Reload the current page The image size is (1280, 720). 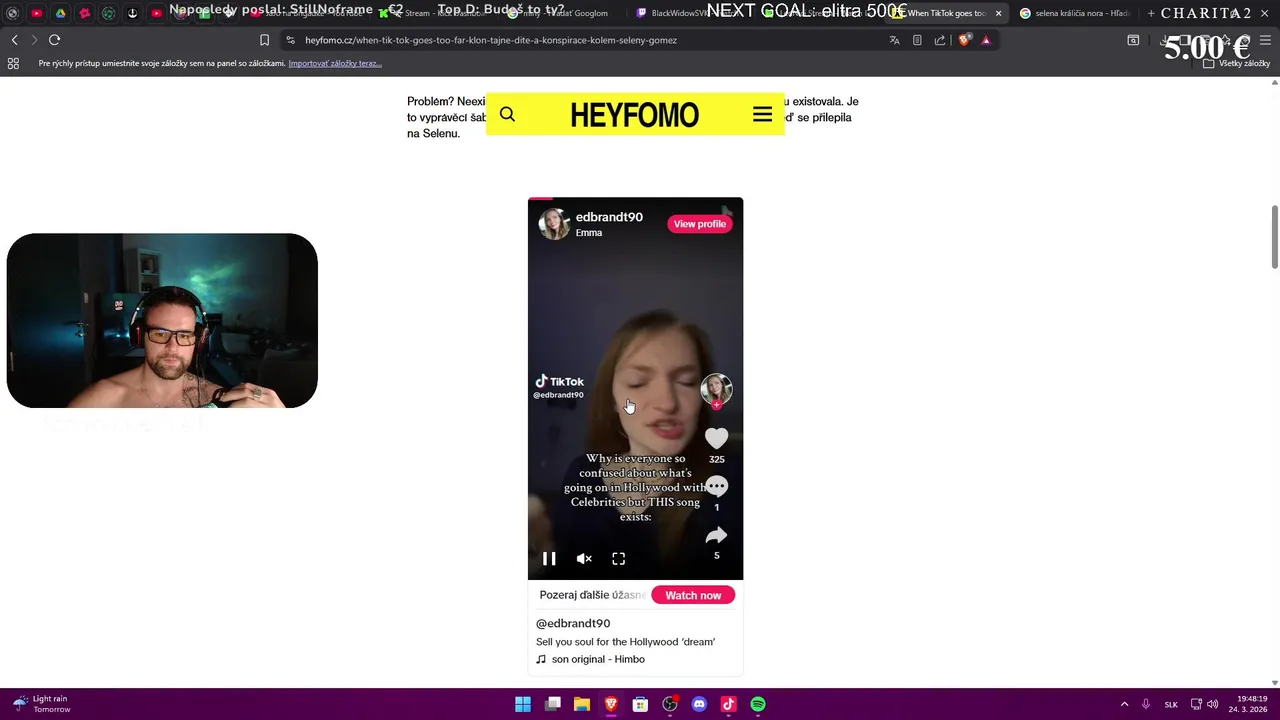click(x=54, y=40)
